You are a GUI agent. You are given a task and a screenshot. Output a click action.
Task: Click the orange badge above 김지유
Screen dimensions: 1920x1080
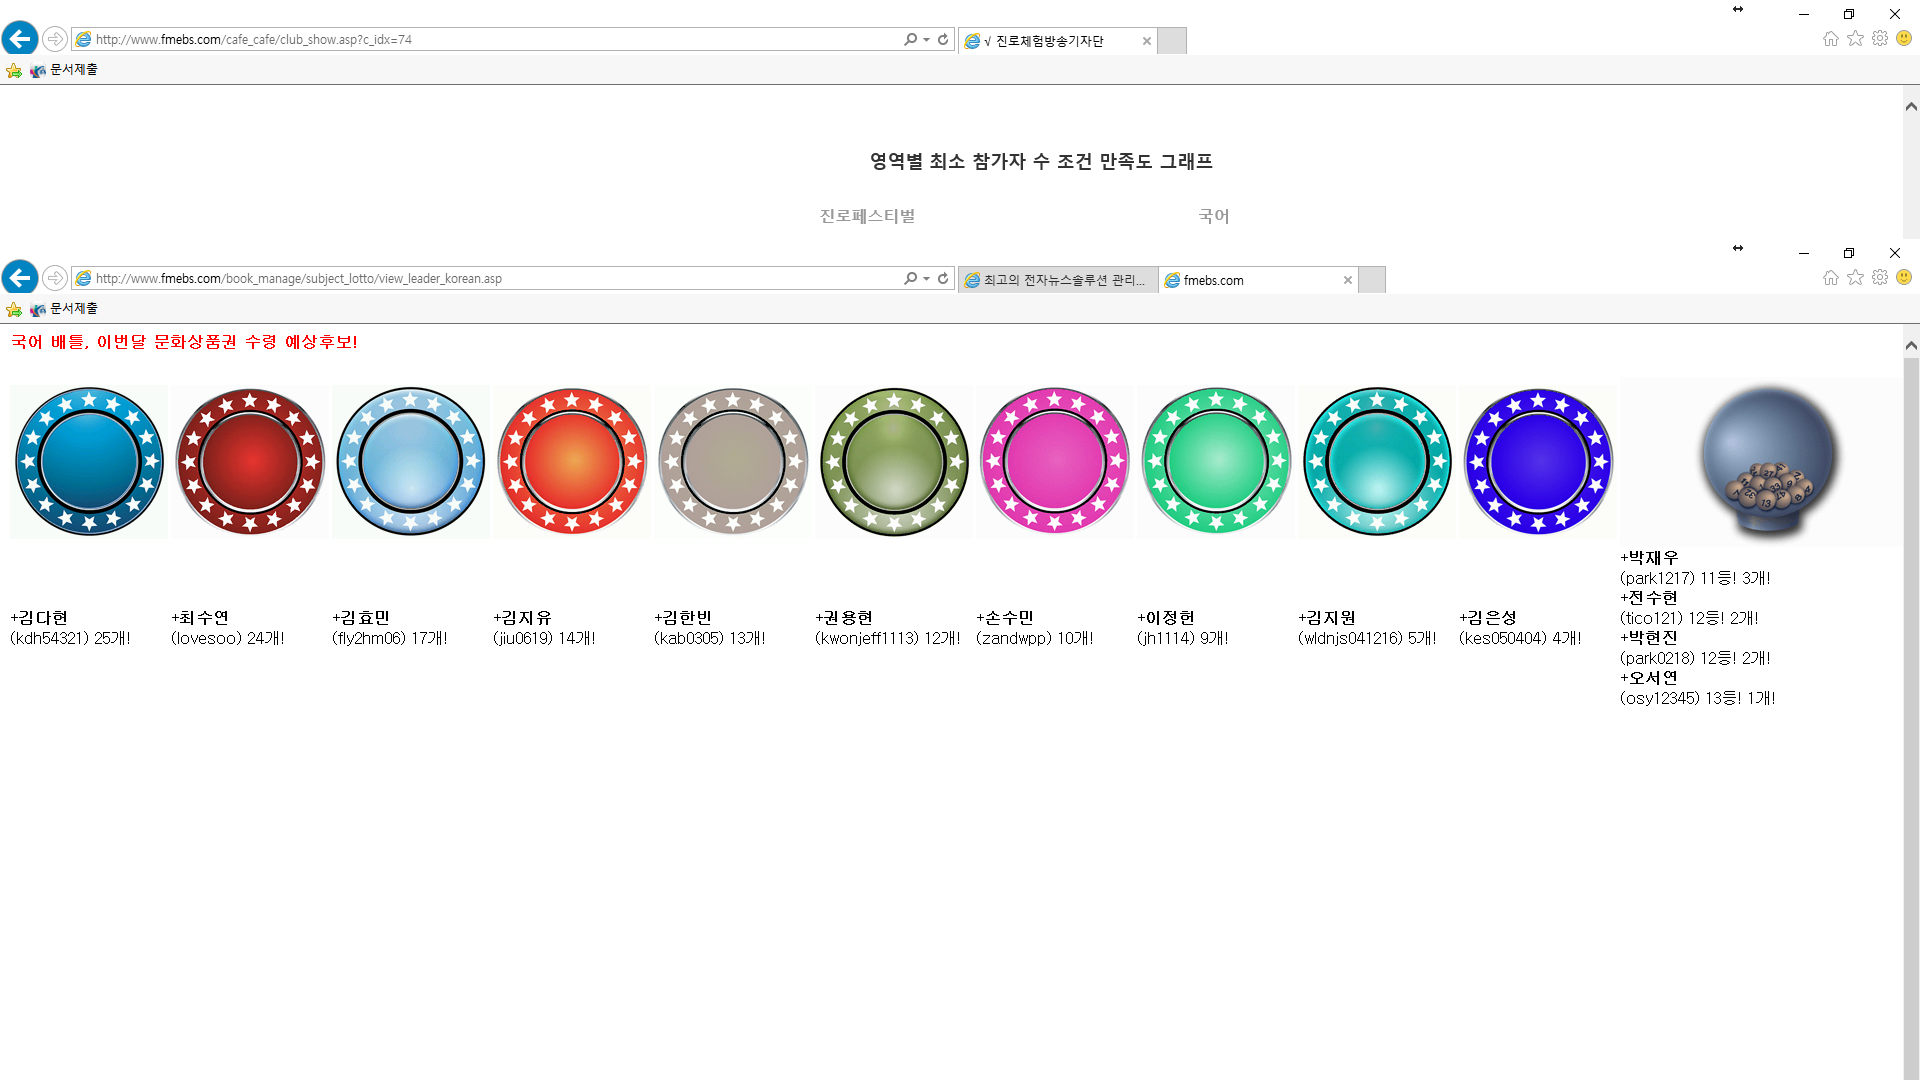tap(572, 462)
